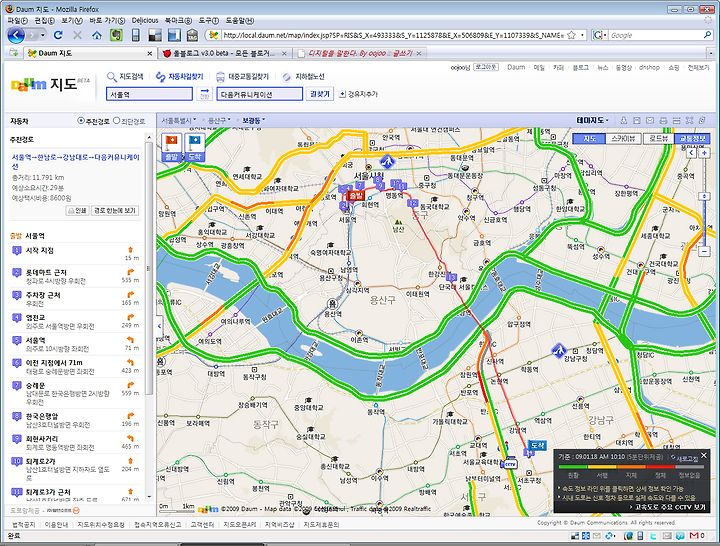
Task: Select route step 숭례문
Action: click(75, 394)
